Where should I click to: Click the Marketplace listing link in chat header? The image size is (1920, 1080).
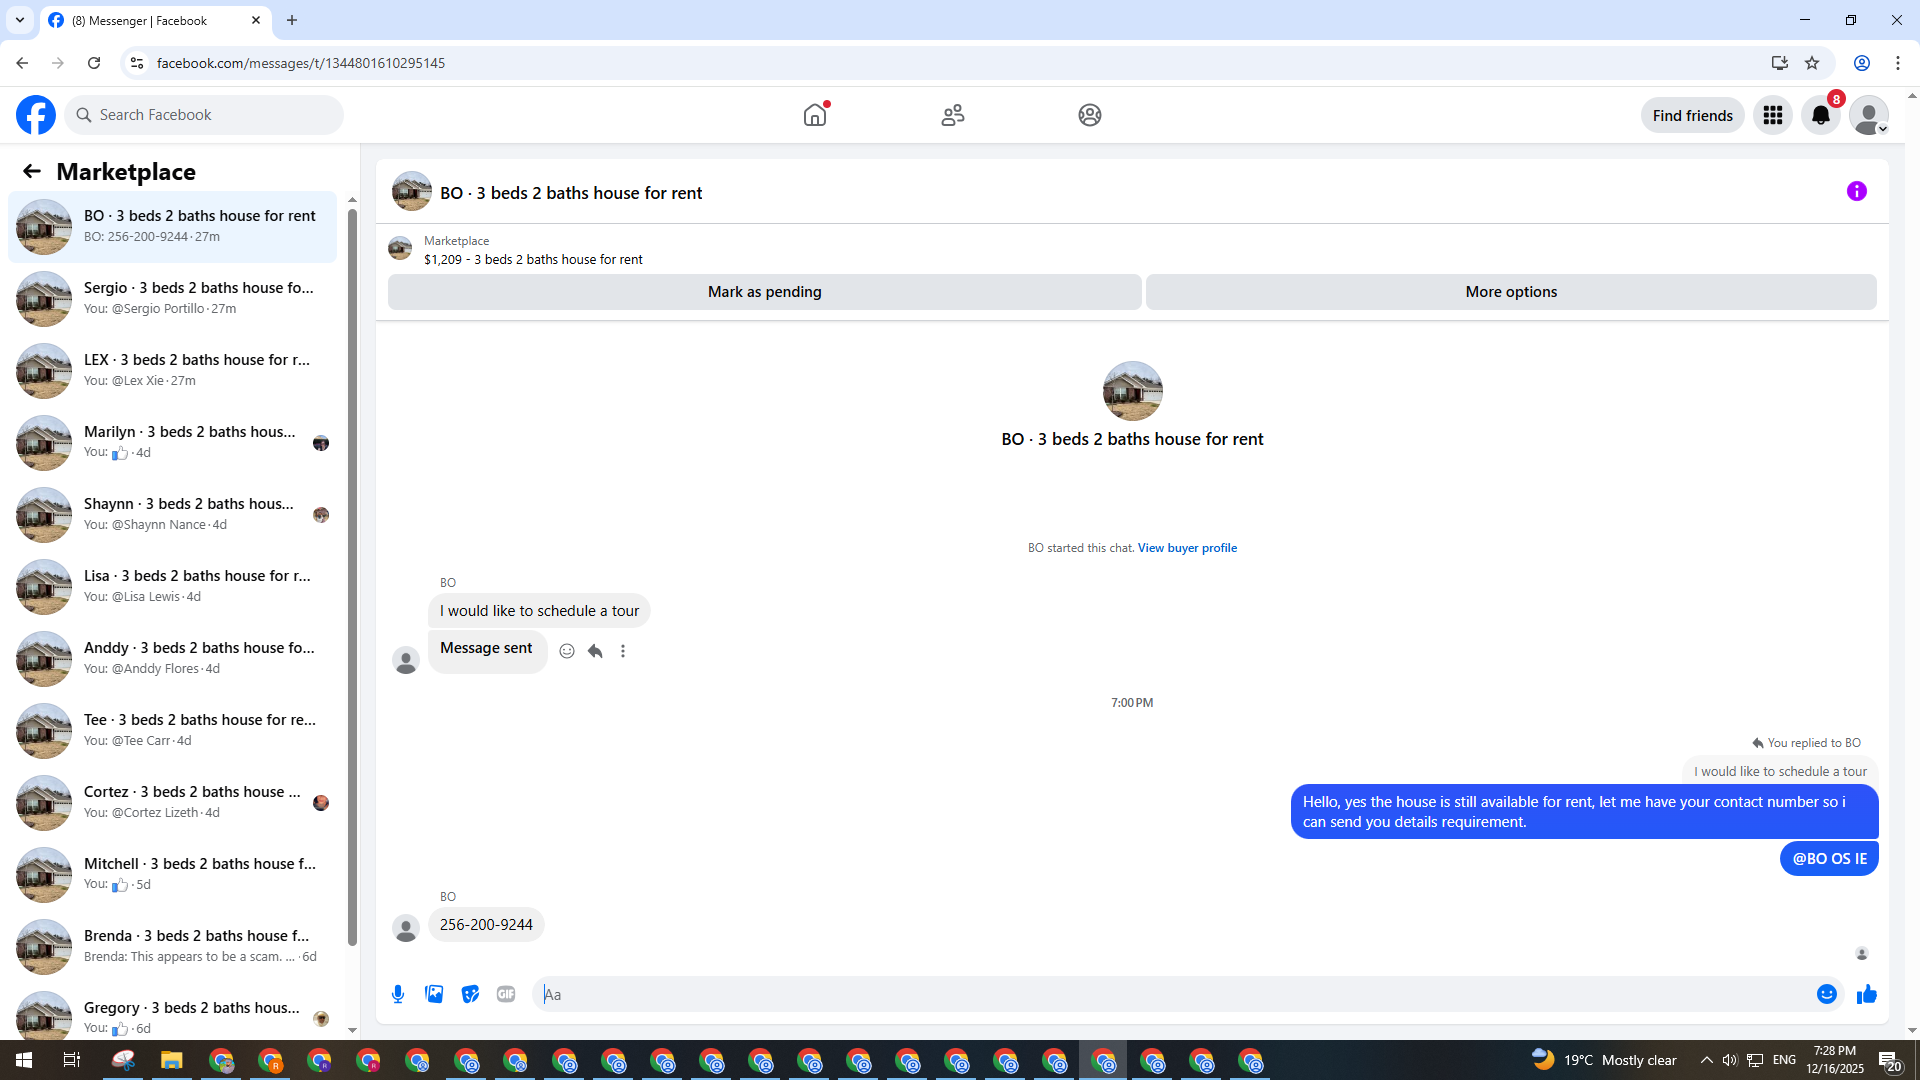pos(533,250)
